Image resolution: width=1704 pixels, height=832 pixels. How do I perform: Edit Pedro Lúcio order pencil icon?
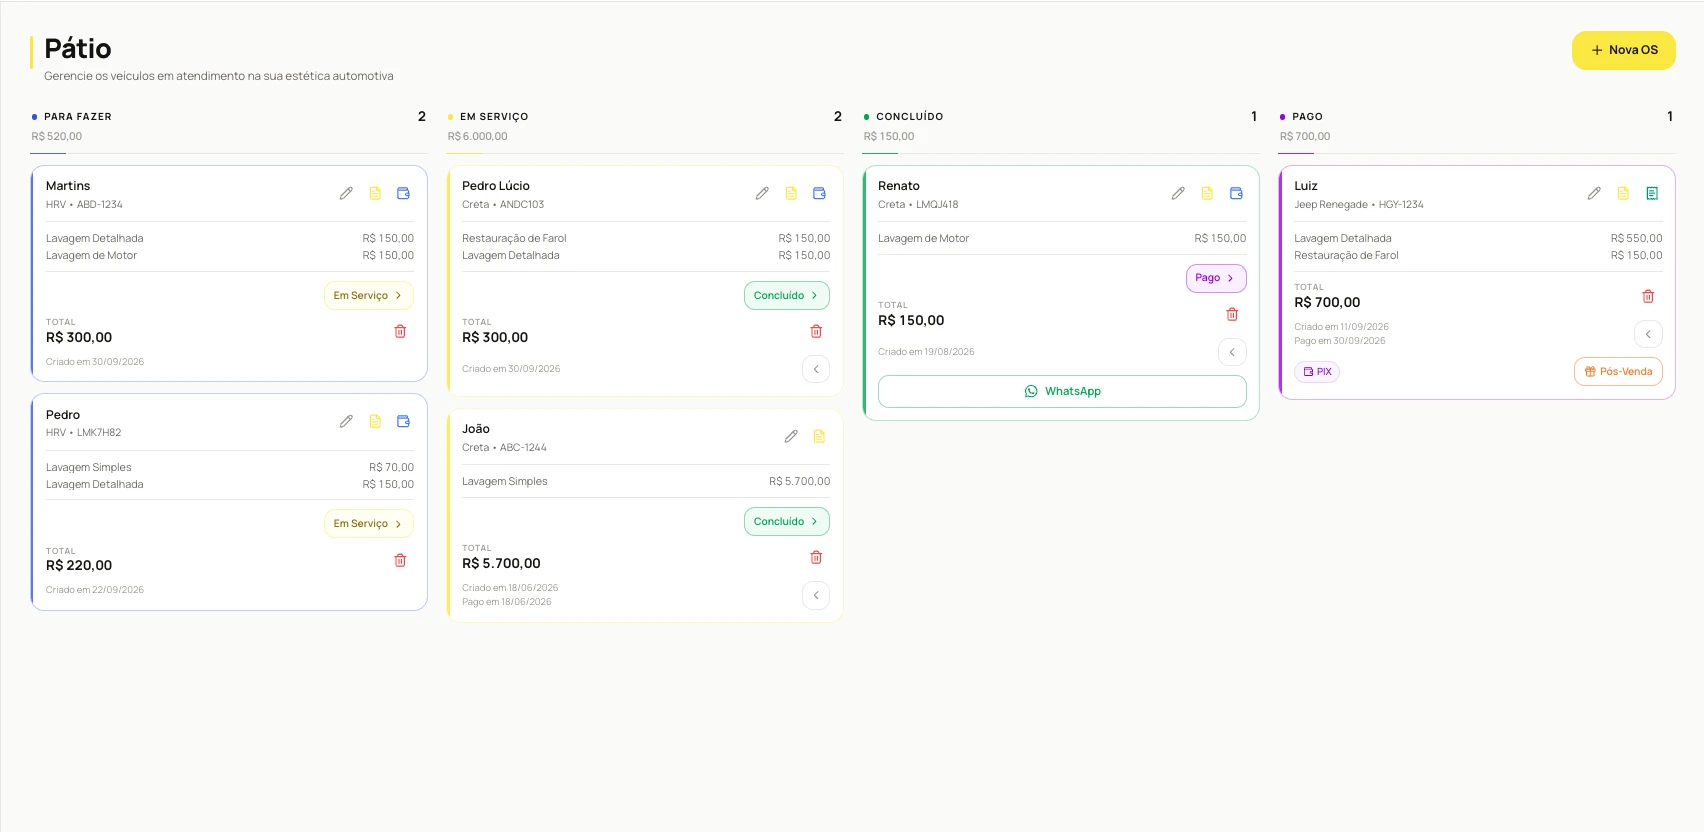click(762, 193)
